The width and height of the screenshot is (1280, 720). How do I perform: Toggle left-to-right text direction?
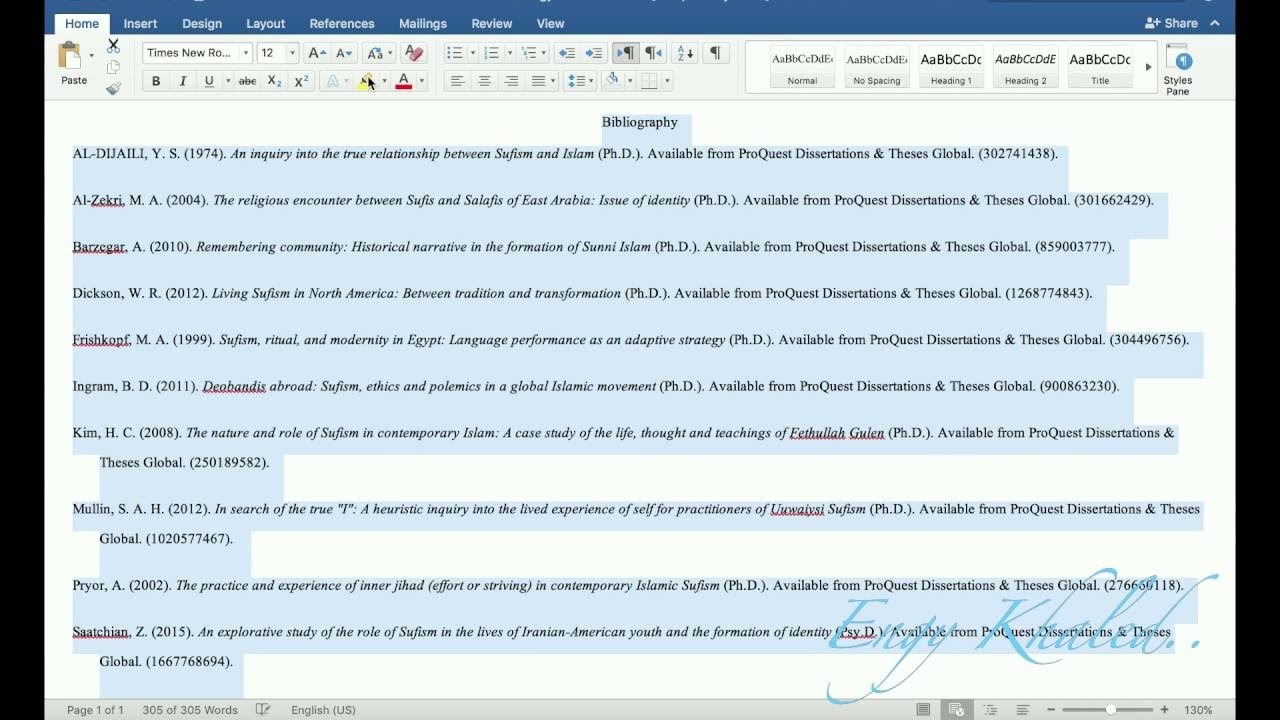pos(625,53)
